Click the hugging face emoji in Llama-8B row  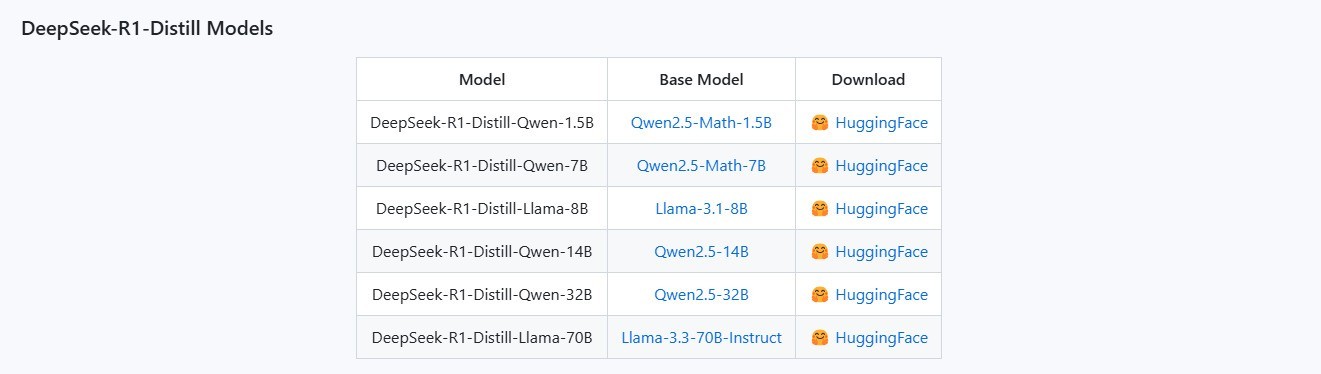tap(819, 209)
